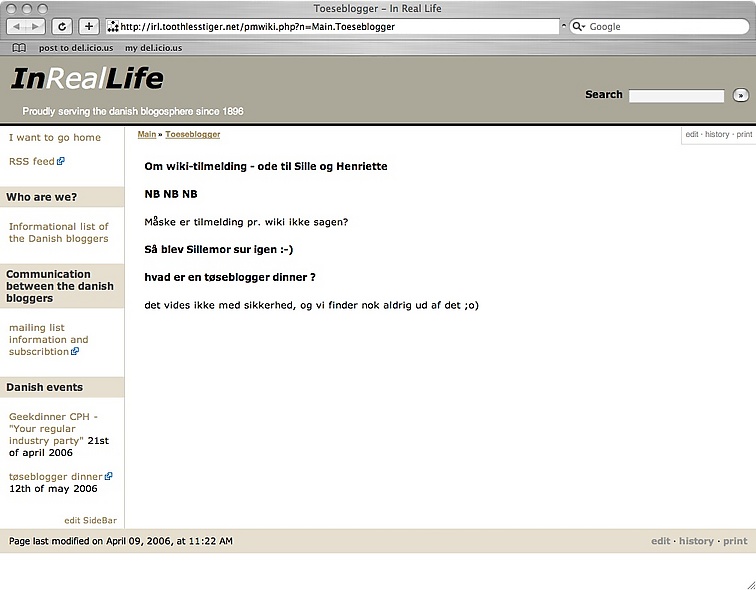
Task: Open the Google search magnifier dropdown
Action: click(x=579, y=27)
